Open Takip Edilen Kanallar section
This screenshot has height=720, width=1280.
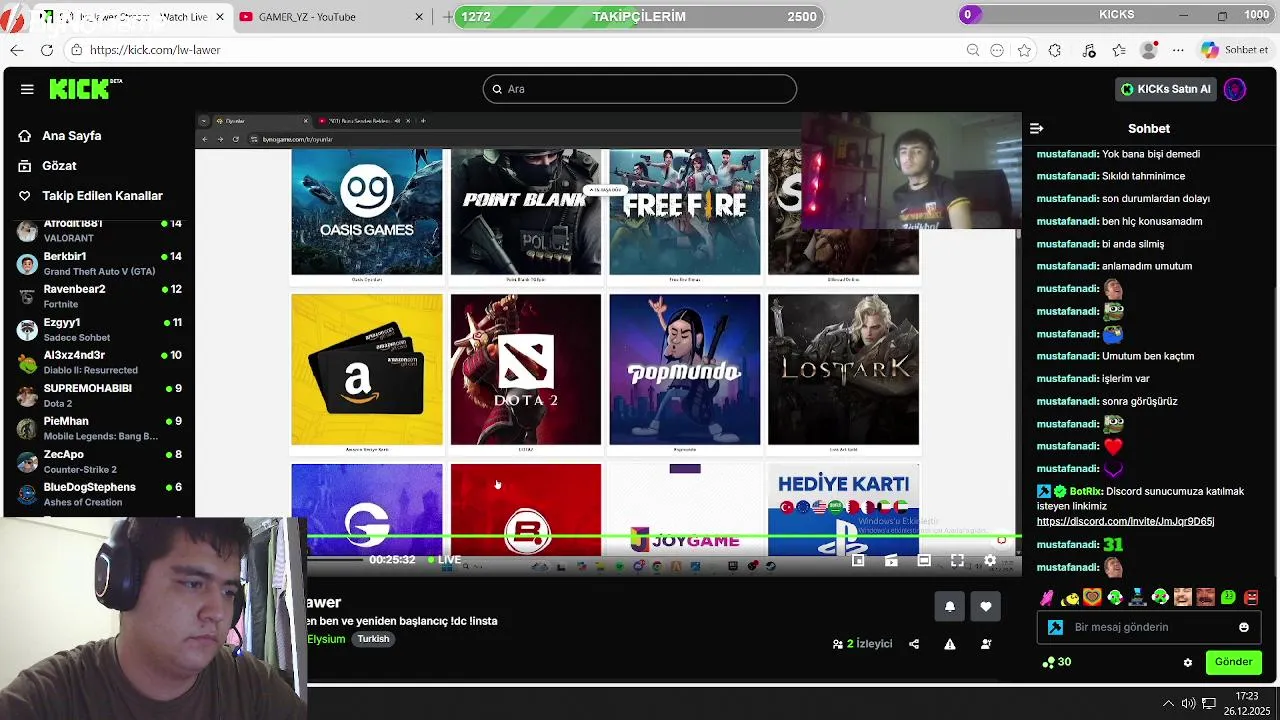[91, 196]
